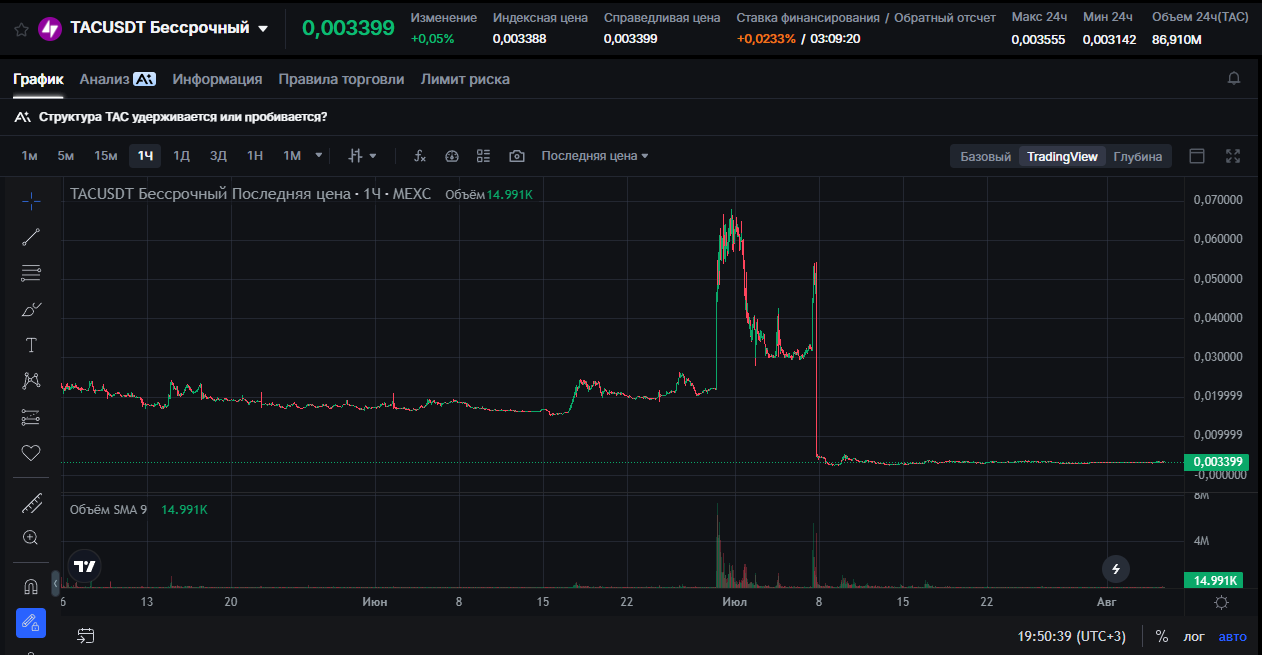The image size is (1262, 655).
Task: Open the financial metrics gauge icon
Action: click(452, 156)
